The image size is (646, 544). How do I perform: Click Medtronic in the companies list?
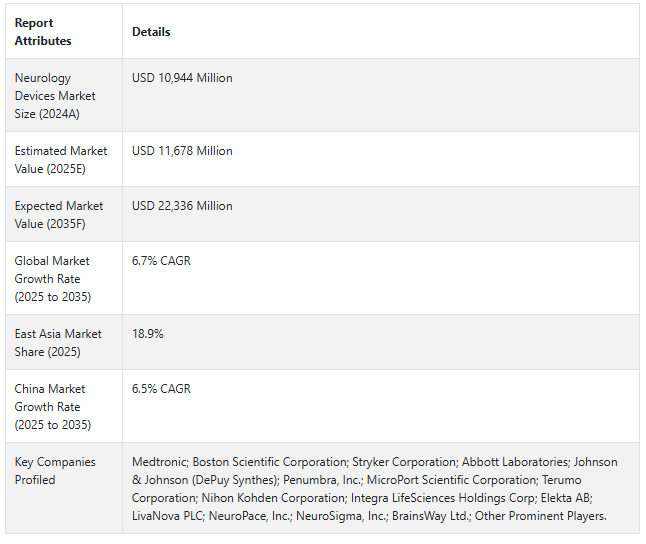tap(159, 462)
